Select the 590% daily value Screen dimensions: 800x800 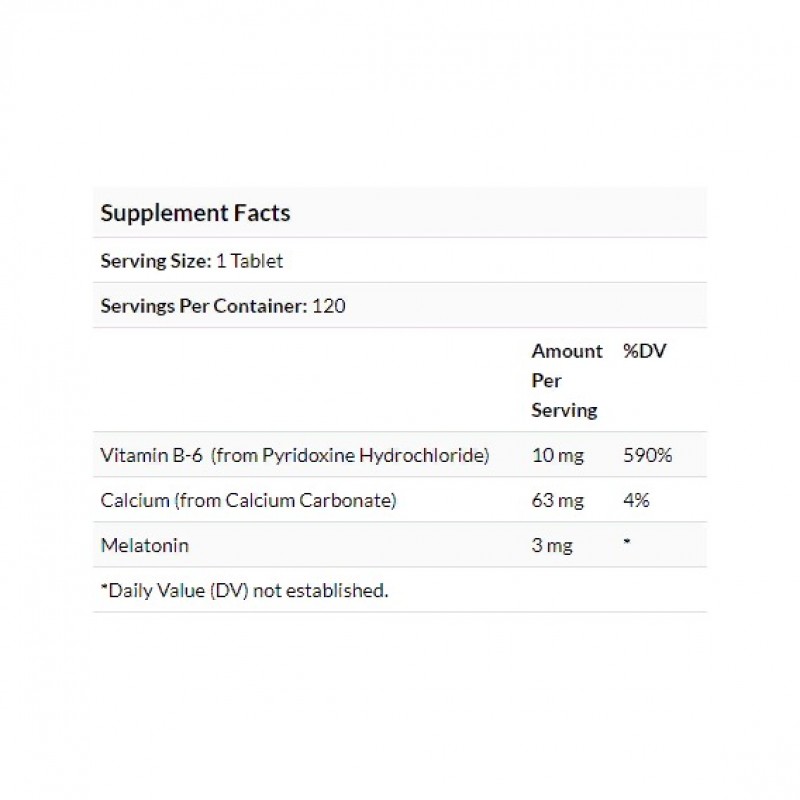[647, 455]
